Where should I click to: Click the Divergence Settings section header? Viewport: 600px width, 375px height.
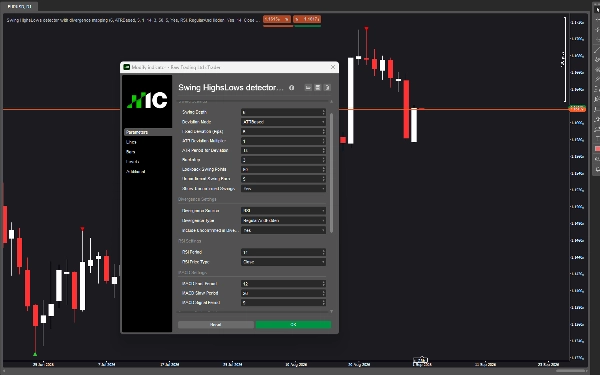pos(197,199)
